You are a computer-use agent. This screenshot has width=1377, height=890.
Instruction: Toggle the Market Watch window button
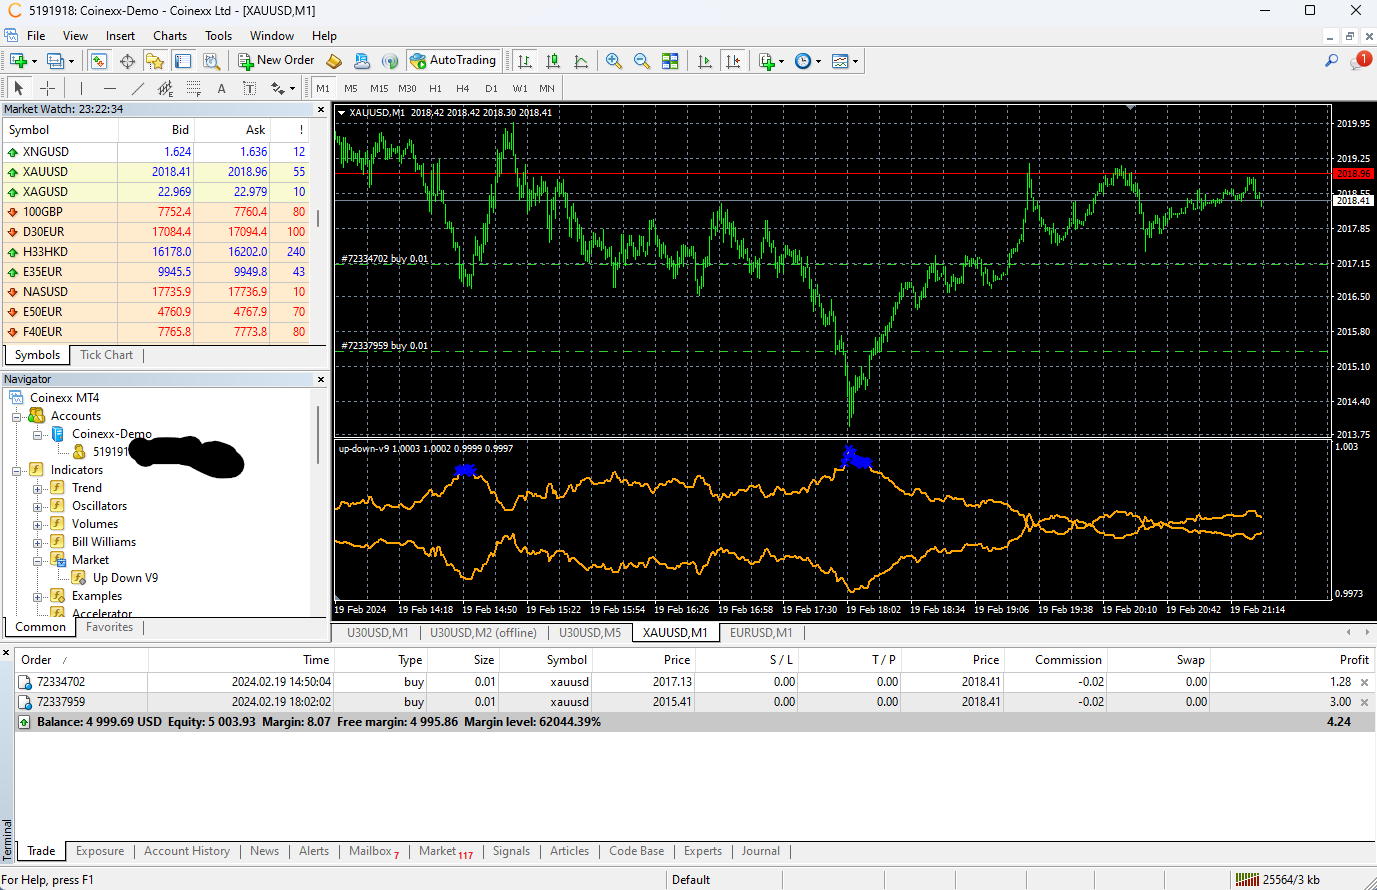click(98, 61)
